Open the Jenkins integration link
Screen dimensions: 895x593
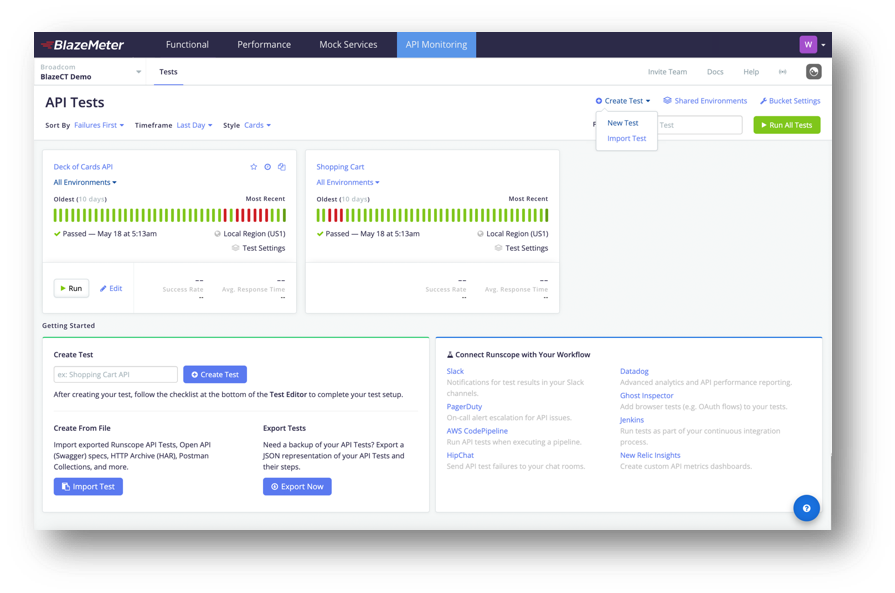[632, 419]
